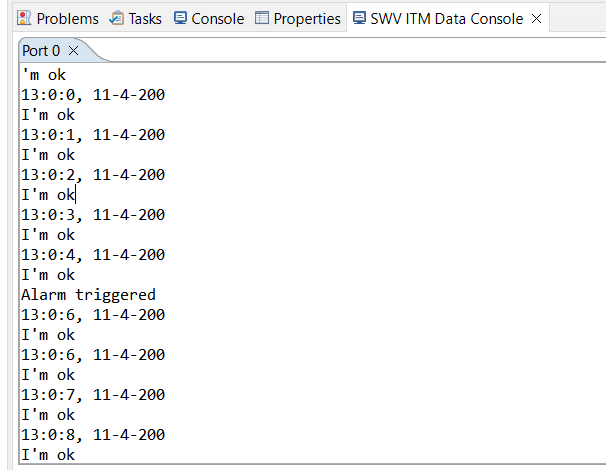Click the "13:0:2, 11-4-200" log line
The height and width of the screenshot is (470, 606).
pyautogui.click(x=93, y=175)
